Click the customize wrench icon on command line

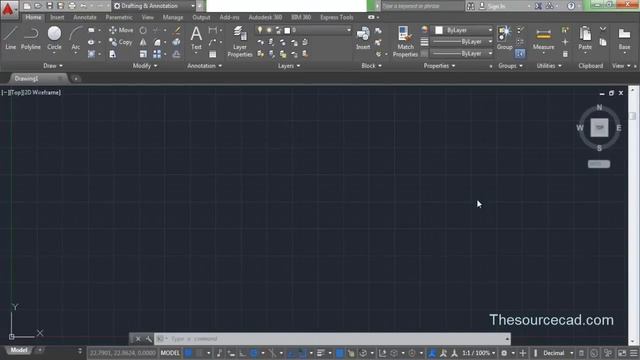(x=148, y=339)
